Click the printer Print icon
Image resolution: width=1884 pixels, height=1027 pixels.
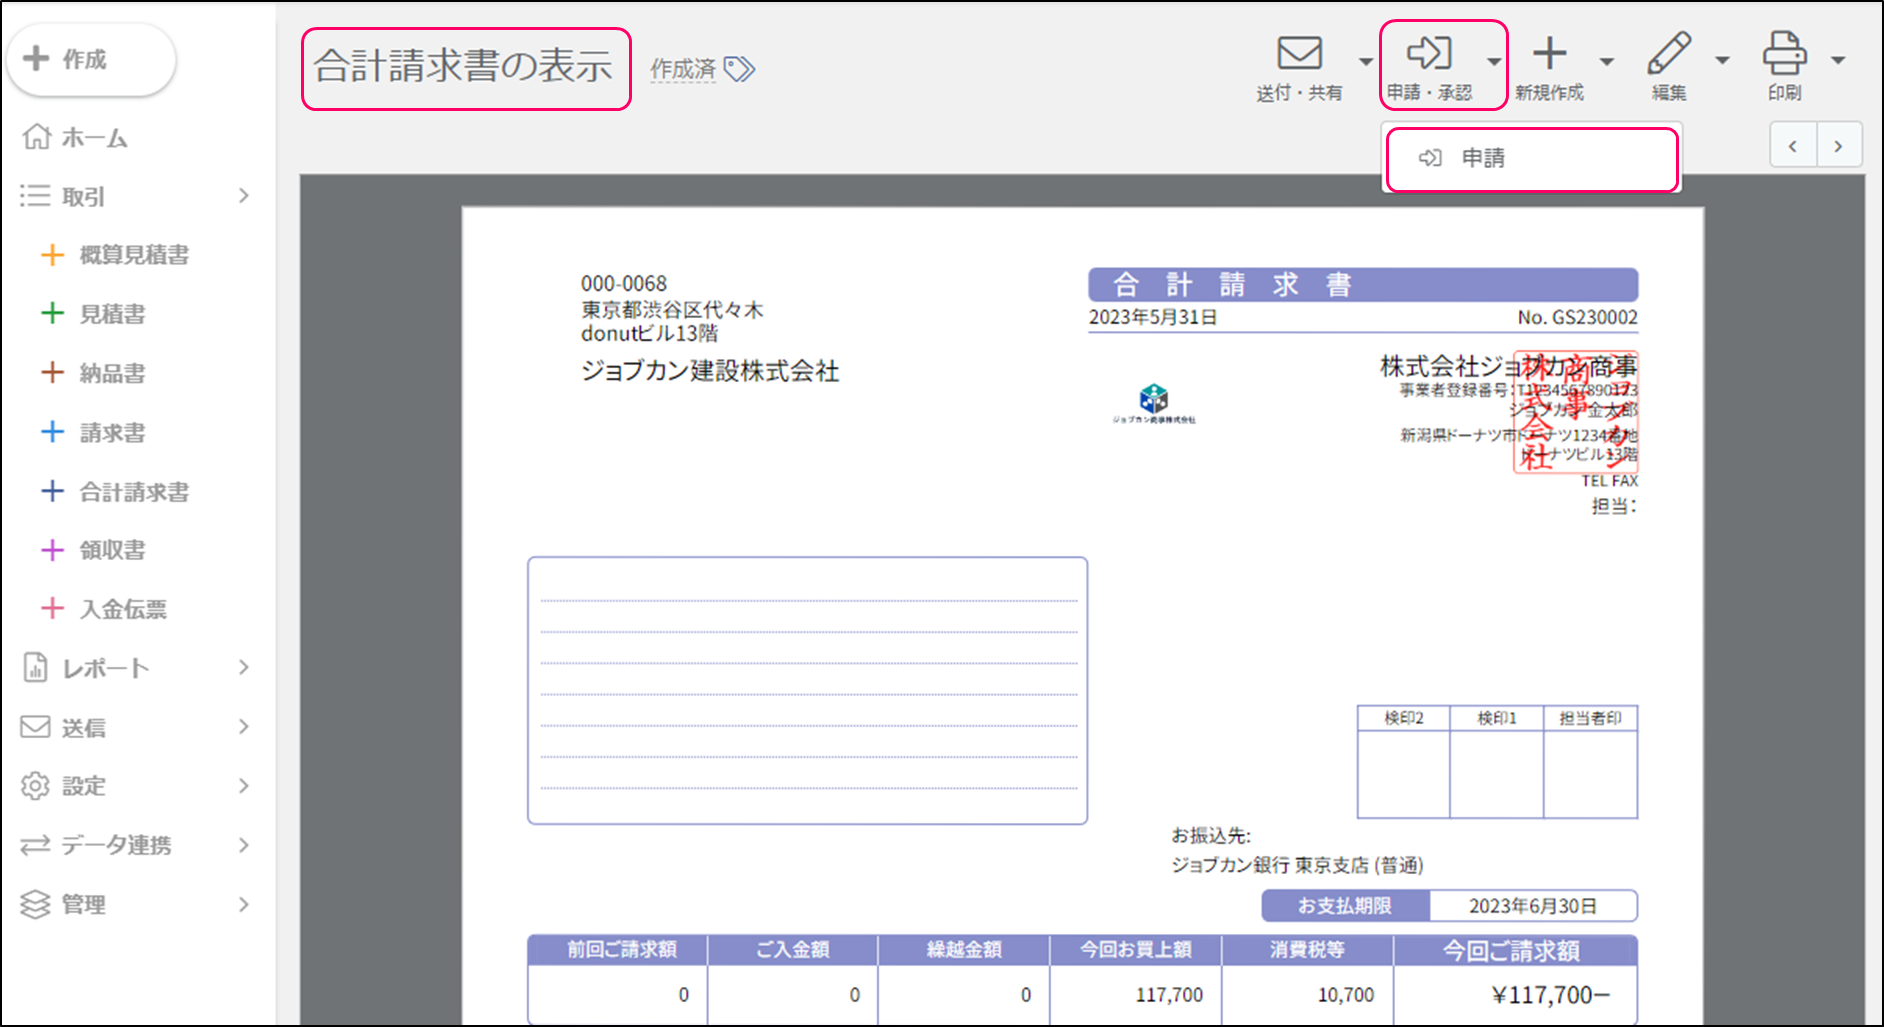[x=1784, y=54]
